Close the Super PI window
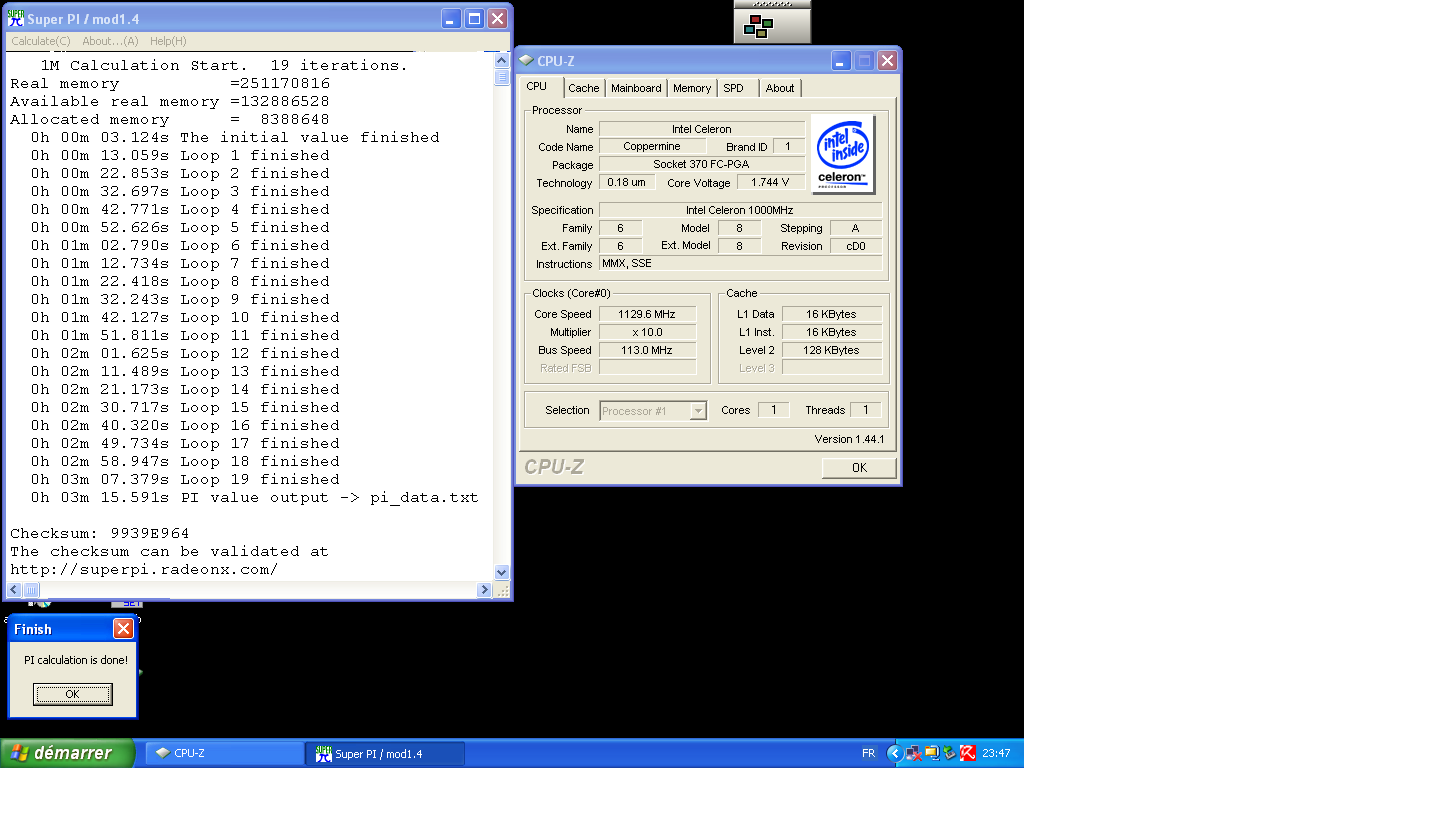Screen dimensions: 1454x840 [497, 18]
